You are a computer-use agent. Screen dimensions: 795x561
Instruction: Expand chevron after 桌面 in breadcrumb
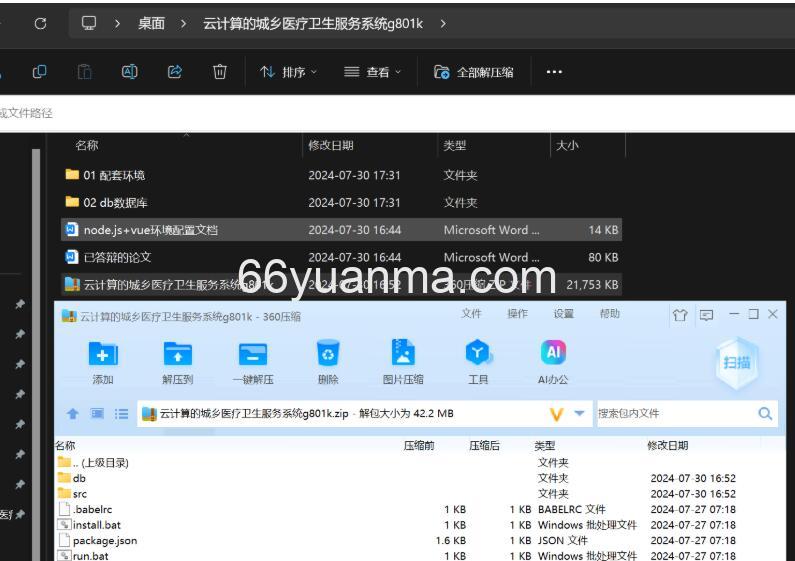184,23
